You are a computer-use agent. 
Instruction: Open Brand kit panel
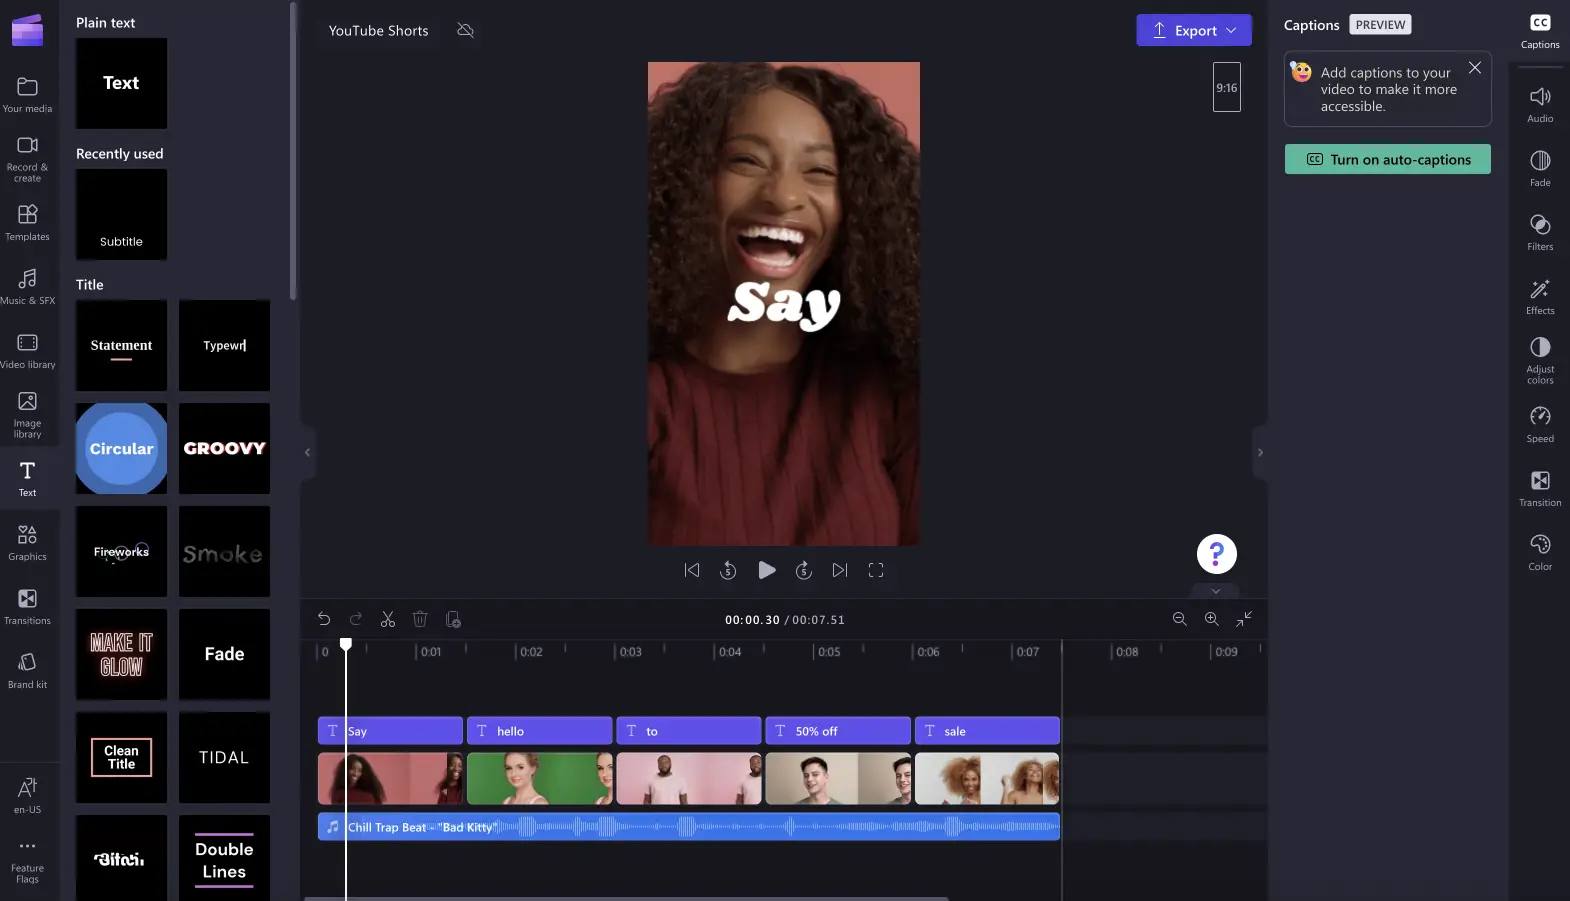coord(27,671)
